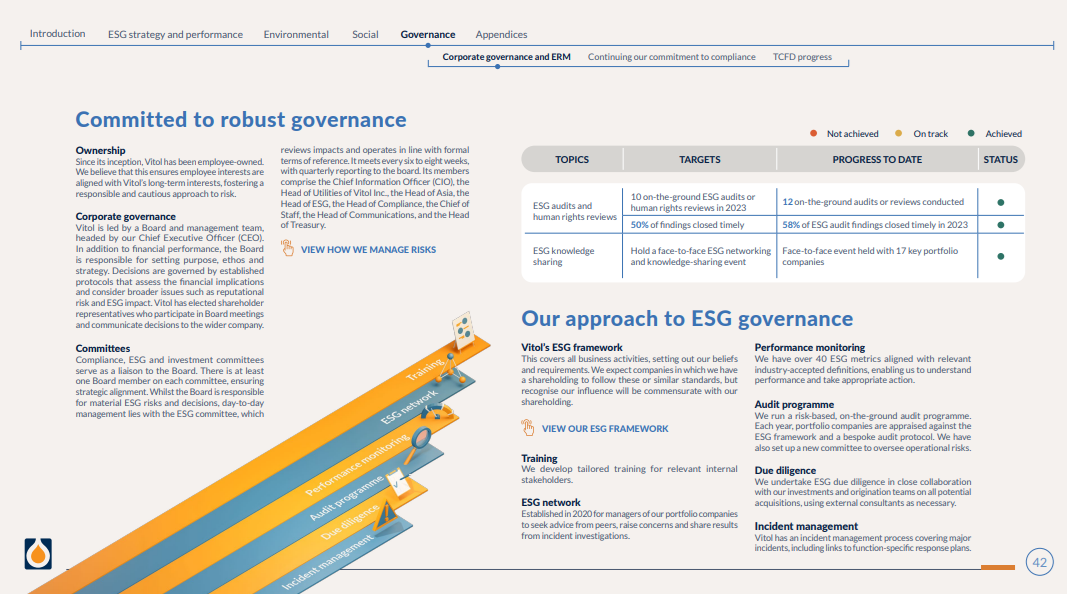Click the Incident management warning triangle icon

pos(387,514)
